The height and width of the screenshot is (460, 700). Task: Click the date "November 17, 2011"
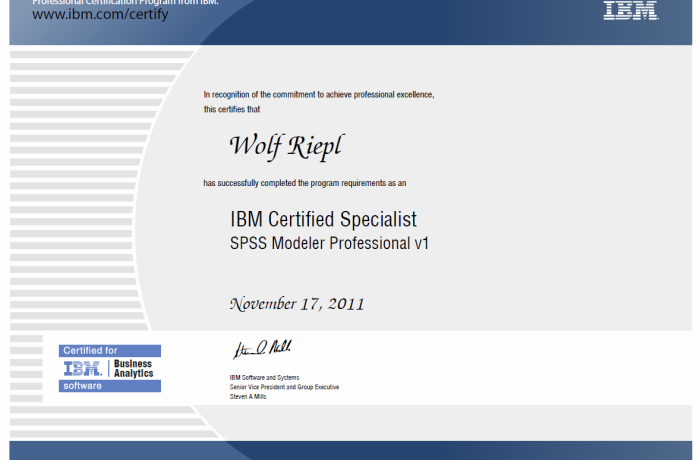(x=297, y=304)
